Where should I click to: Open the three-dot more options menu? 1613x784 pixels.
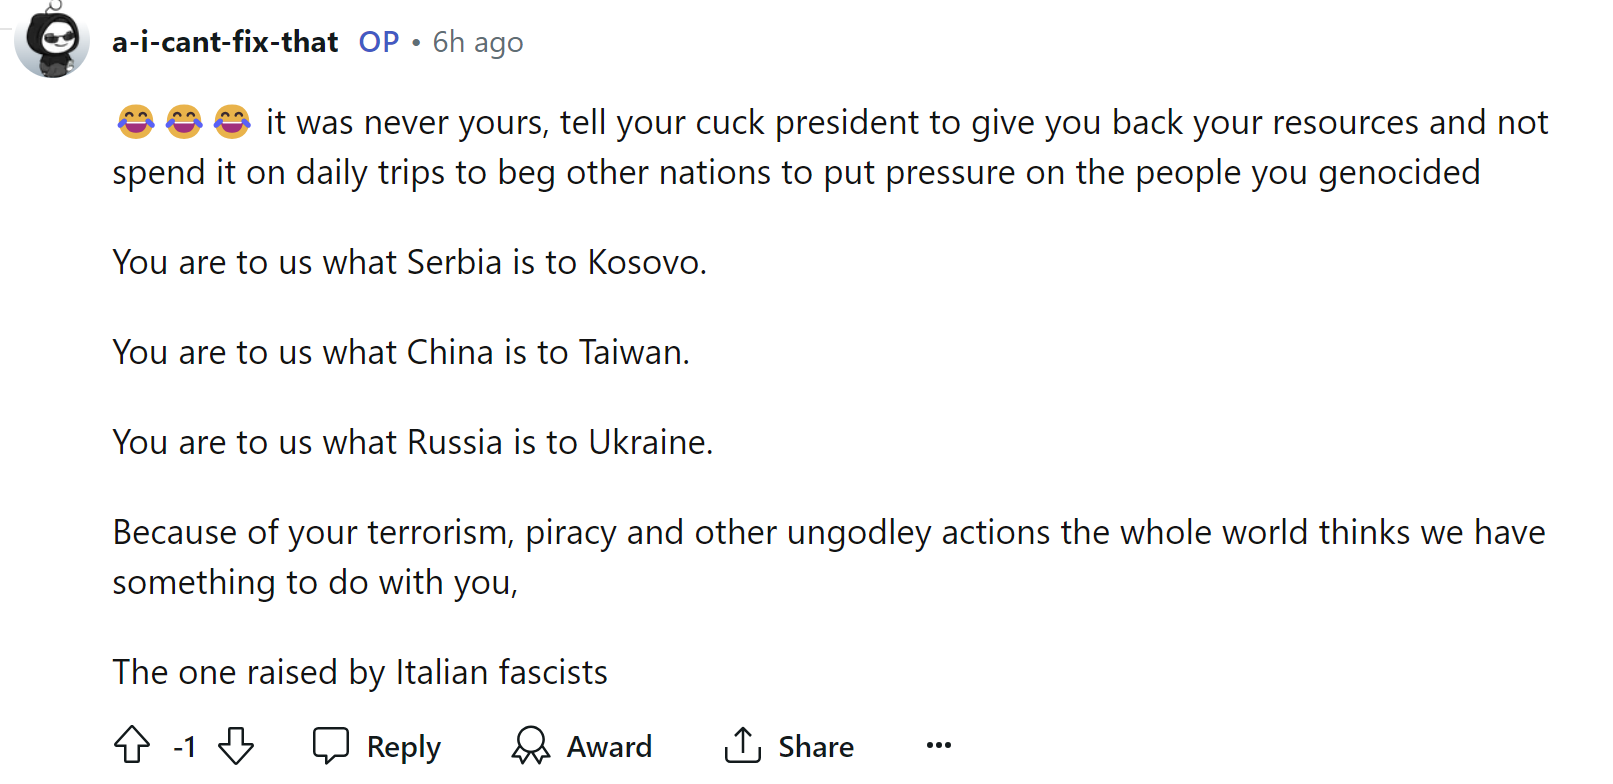tap(938, 745)
